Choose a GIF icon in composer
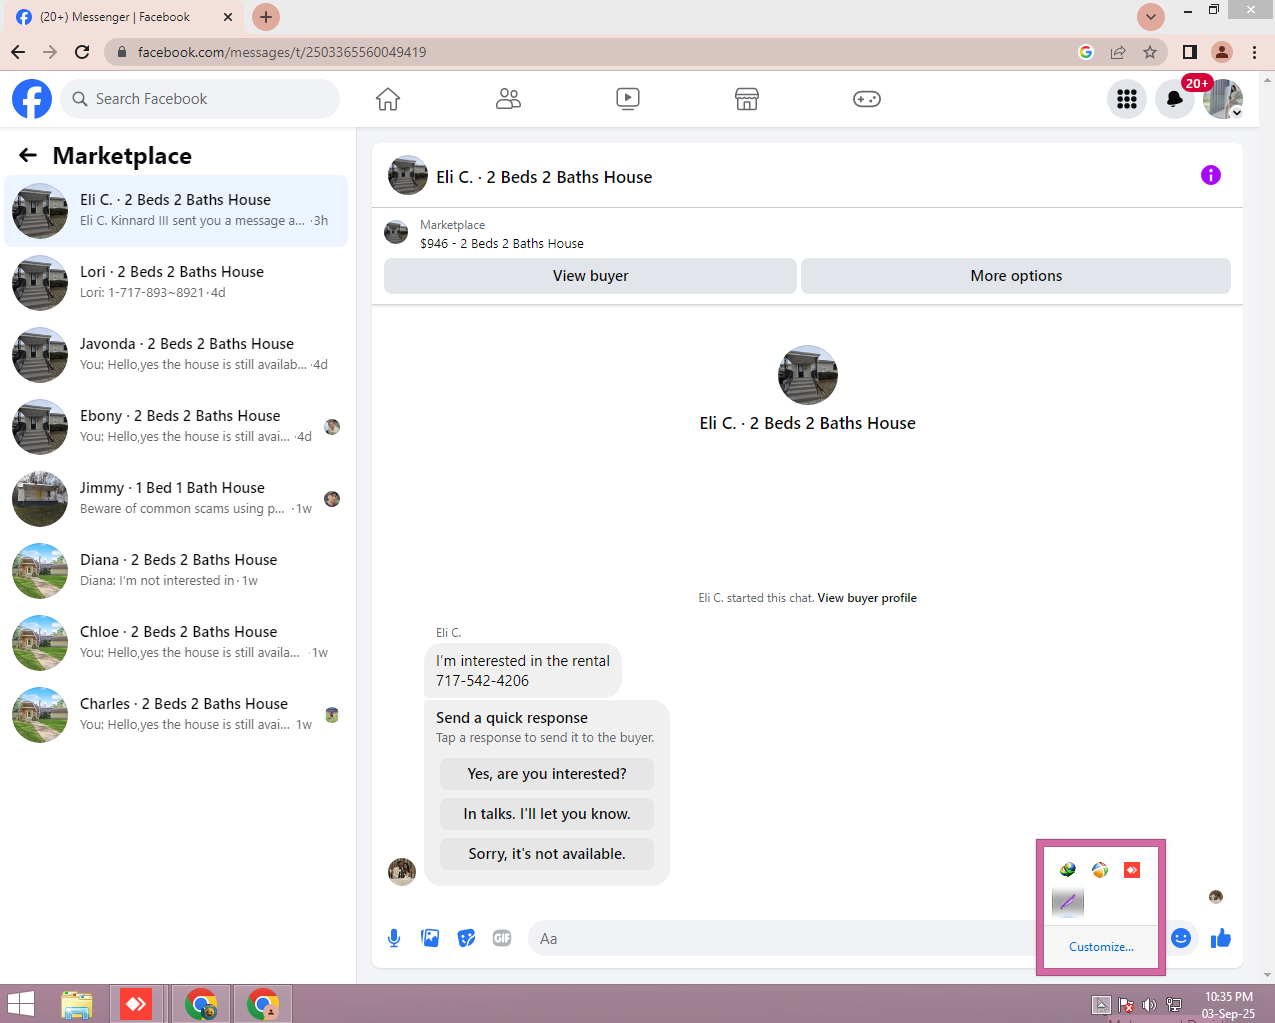The width and height of the screenshot is (1275, 1023). tap(502, 938)
